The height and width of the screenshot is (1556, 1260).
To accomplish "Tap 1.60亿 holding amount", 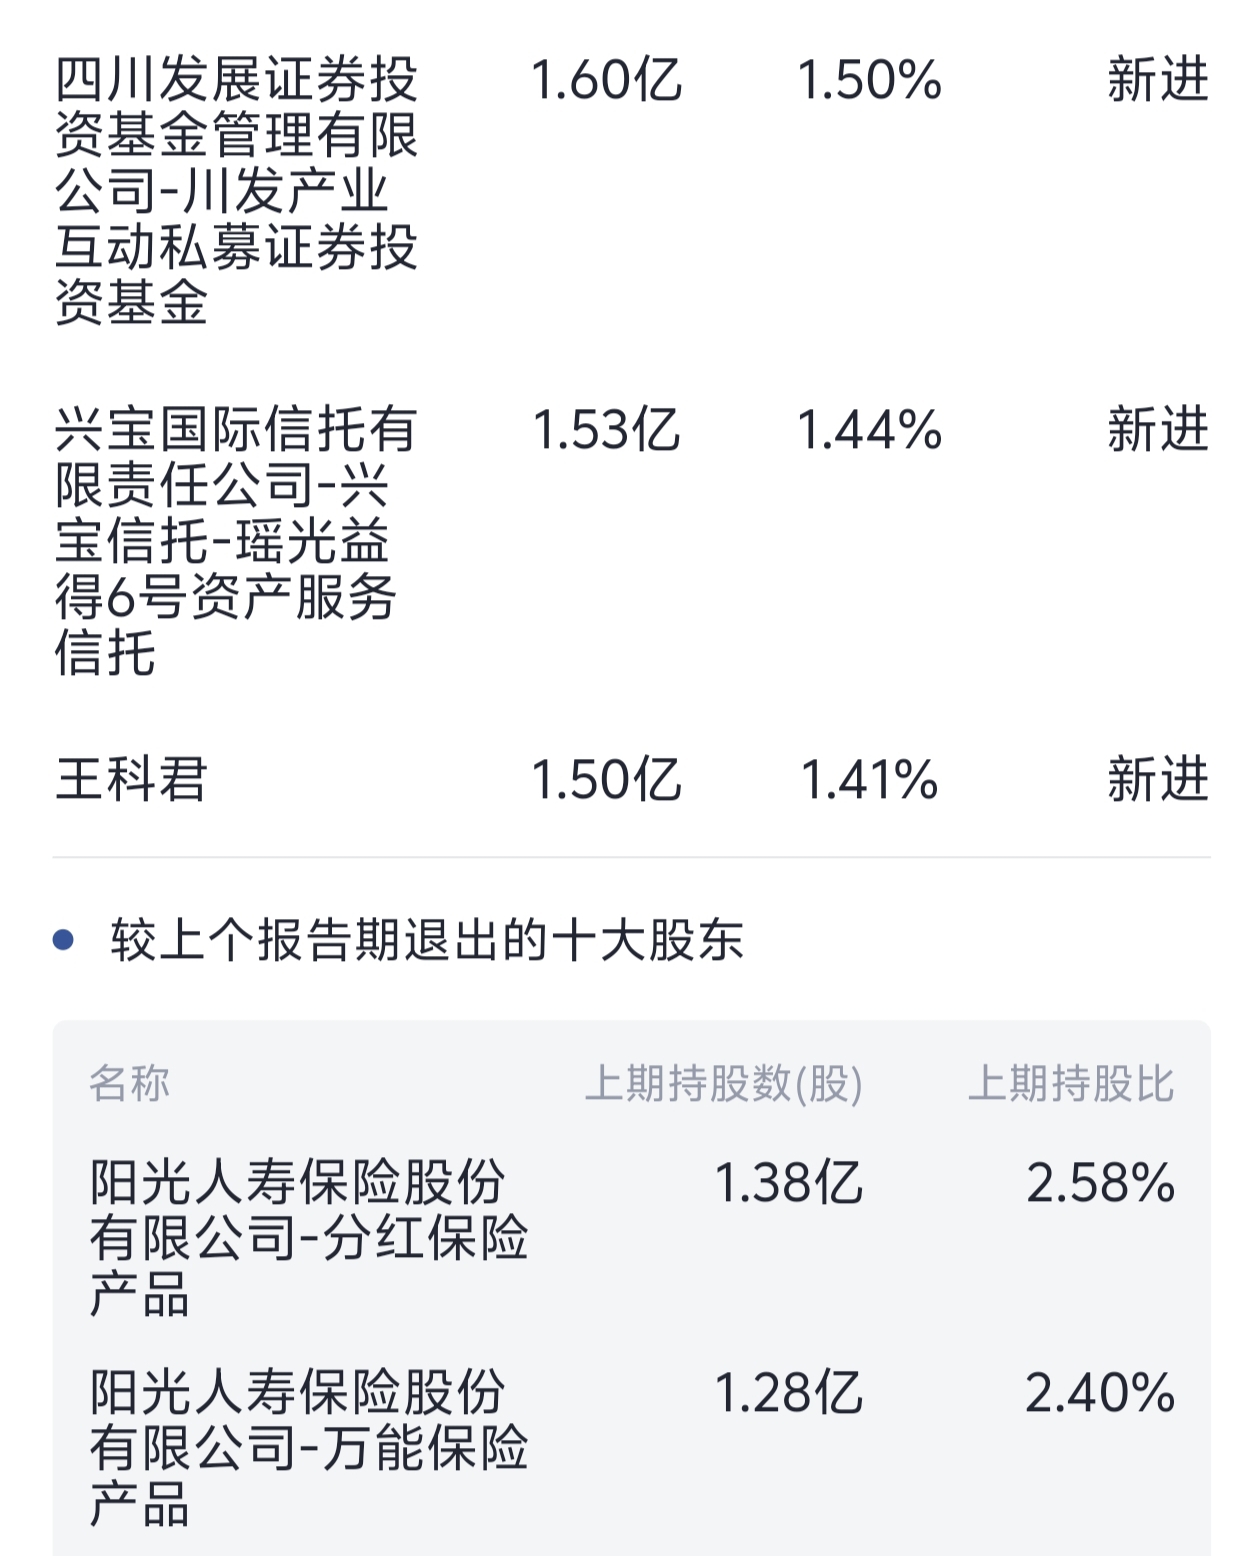I will tap(606, 80).
